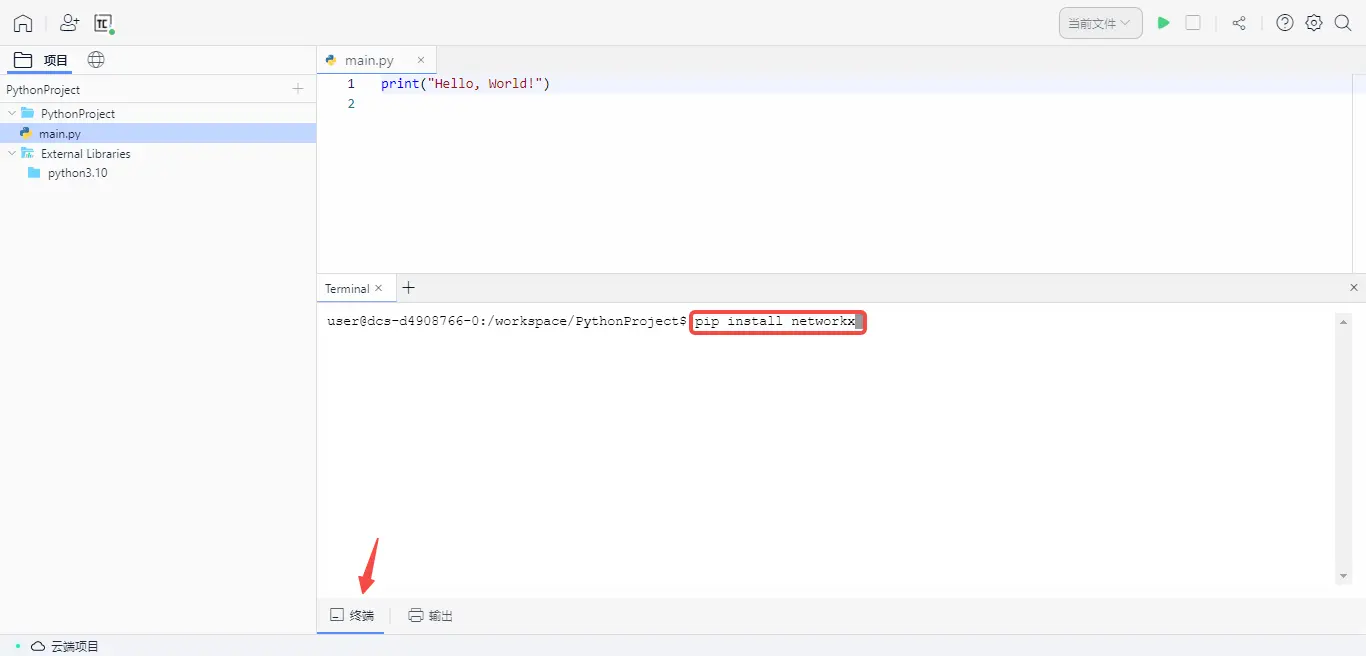
Task: Open the settings gear icon
Action: pos(1314,23)
